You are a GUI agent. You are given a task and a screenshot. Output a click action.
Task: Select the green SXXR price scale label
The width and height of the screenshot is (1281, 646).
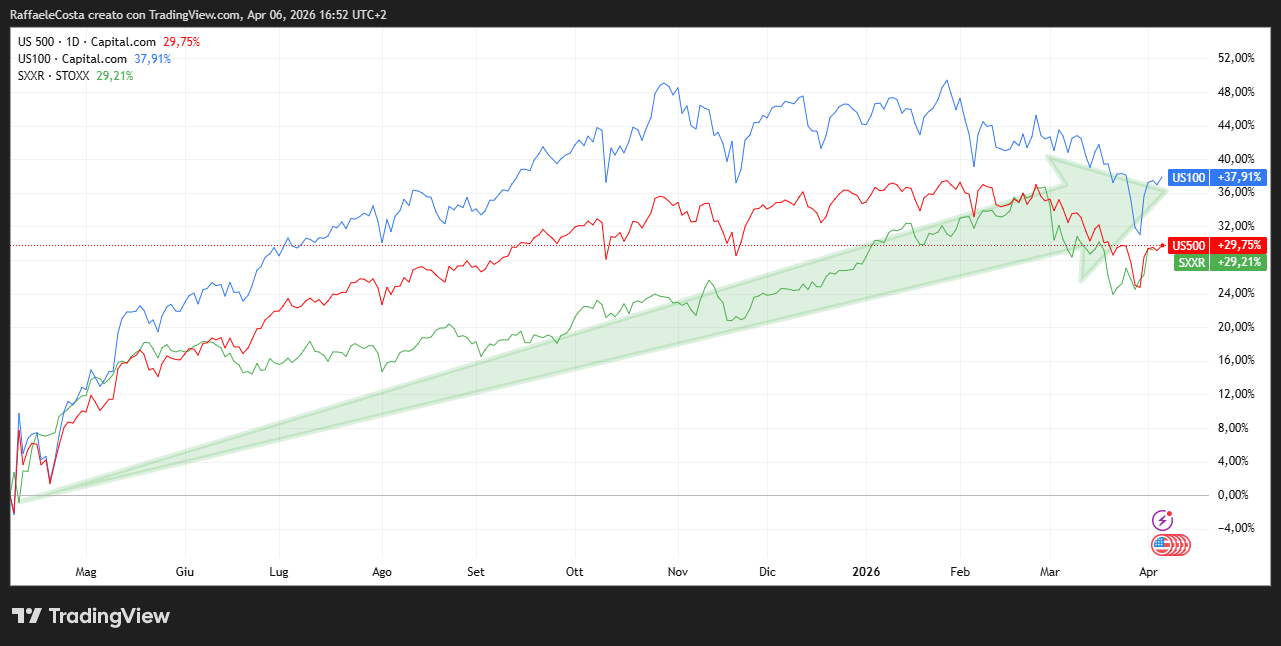1190,263
